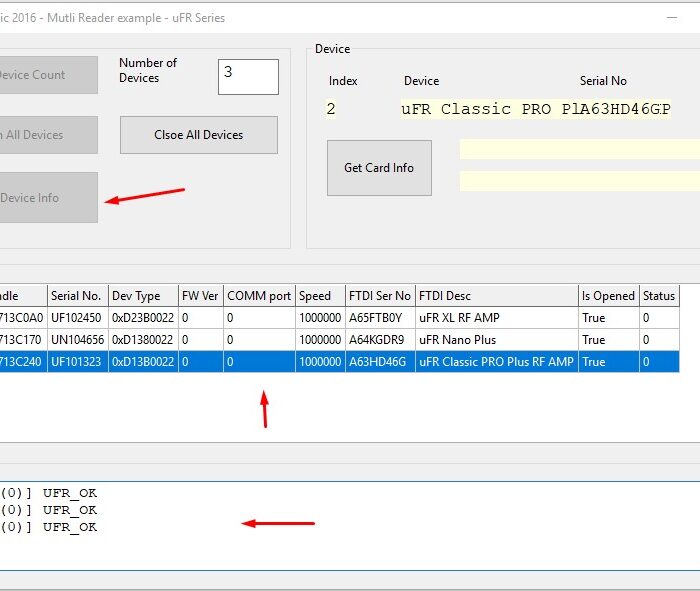Click the Clsoe All Devices button
Screen dimensions: 700x591
[x=199, y=135]
